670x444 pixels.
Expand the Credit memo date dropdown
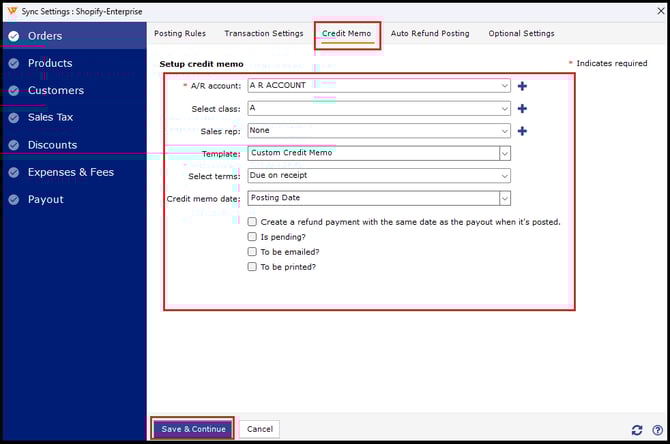click(x=504, y=198)
